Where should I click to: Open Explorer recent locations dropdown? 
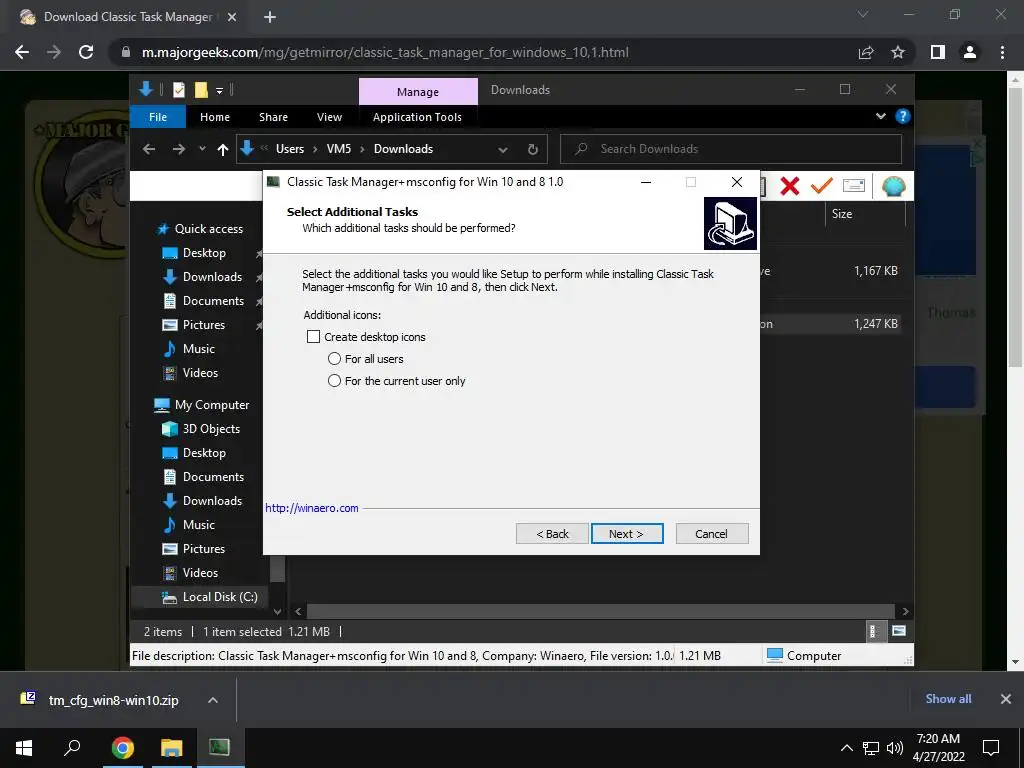[202, 149]
